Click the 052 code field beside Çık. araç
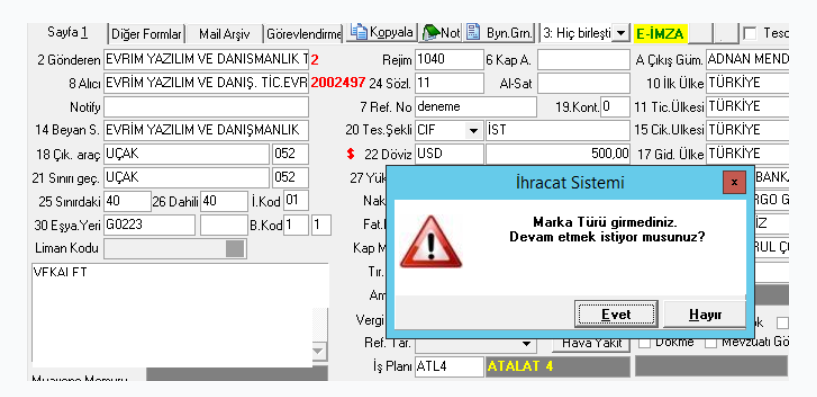This screenshot has height=397, width=817. point(291,154)
